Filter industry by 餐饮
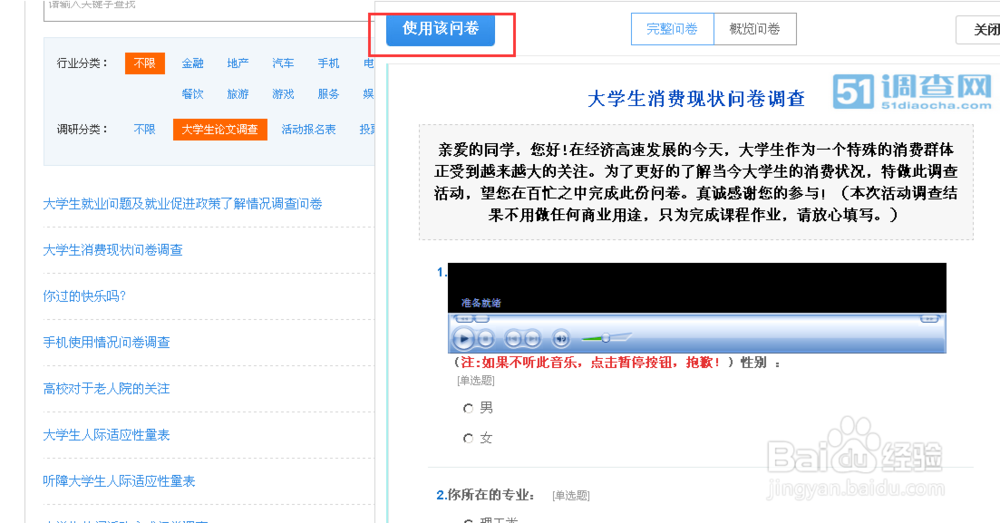This screenshot has height=523, width=1000. click(193, 94)
